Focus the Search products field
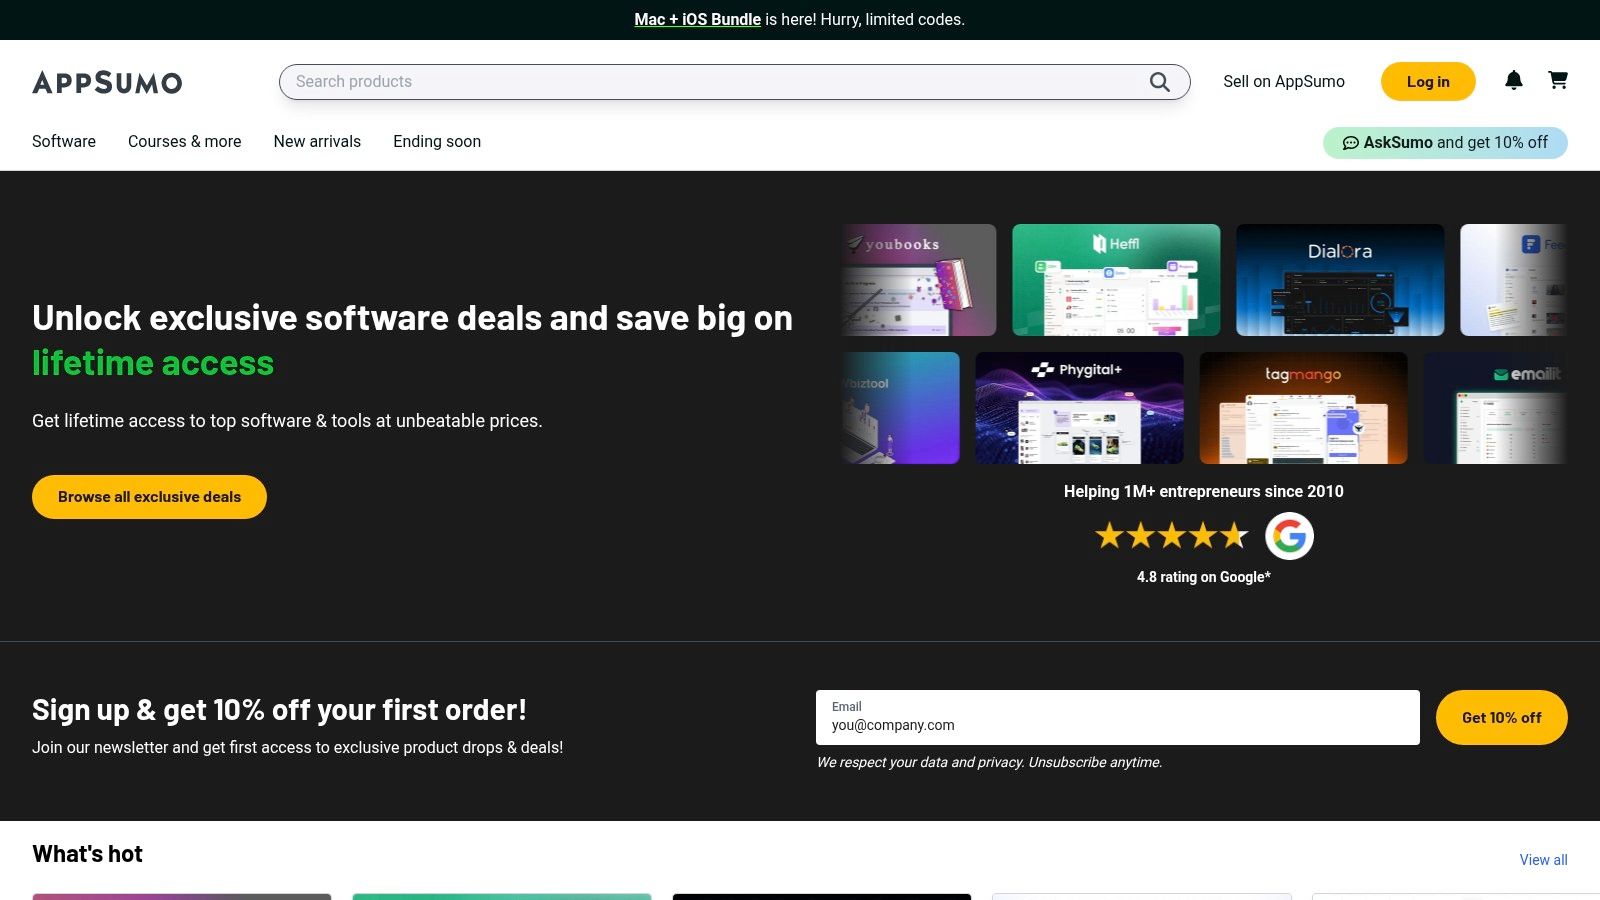1600x900 pixels. point(734,82)
